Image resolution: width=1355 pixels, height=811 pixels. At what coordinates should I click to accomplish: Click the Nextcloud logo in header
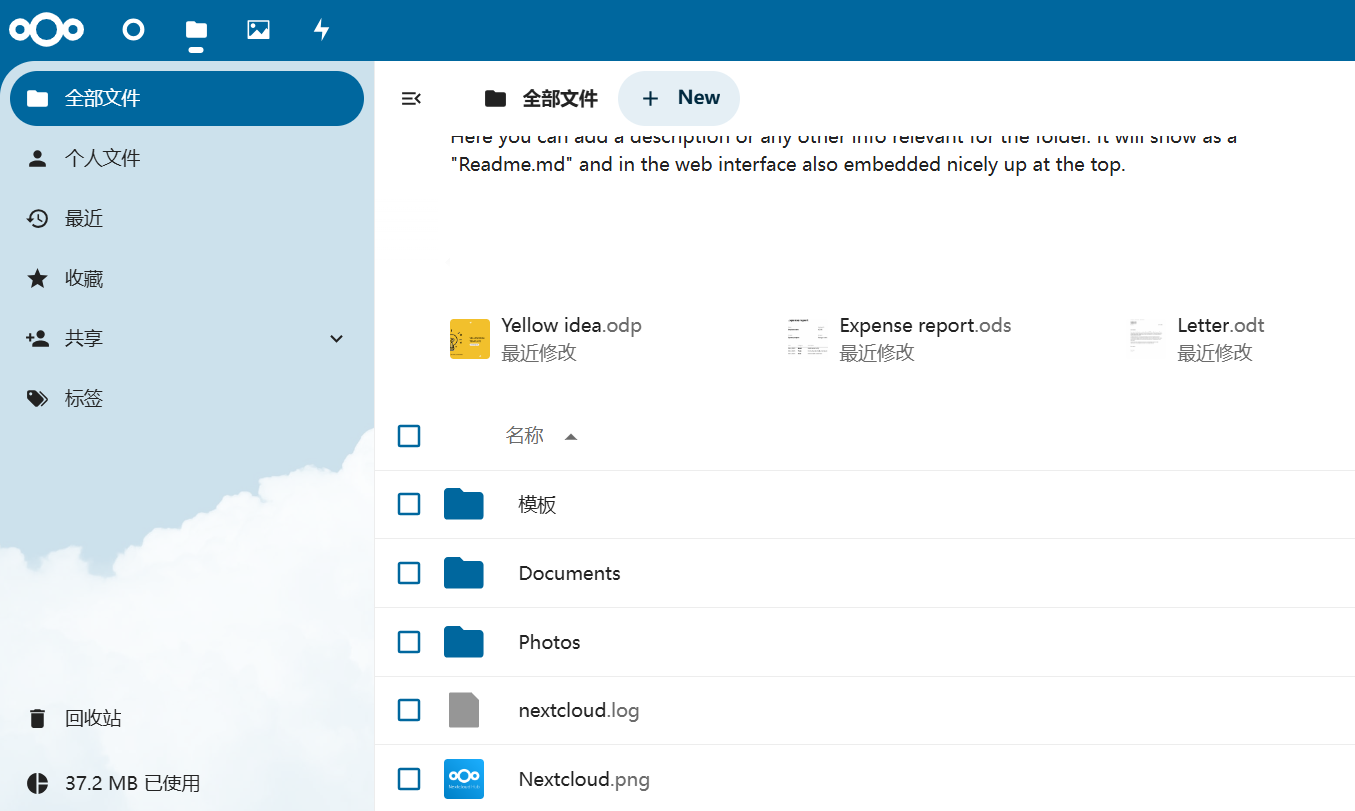46,30
